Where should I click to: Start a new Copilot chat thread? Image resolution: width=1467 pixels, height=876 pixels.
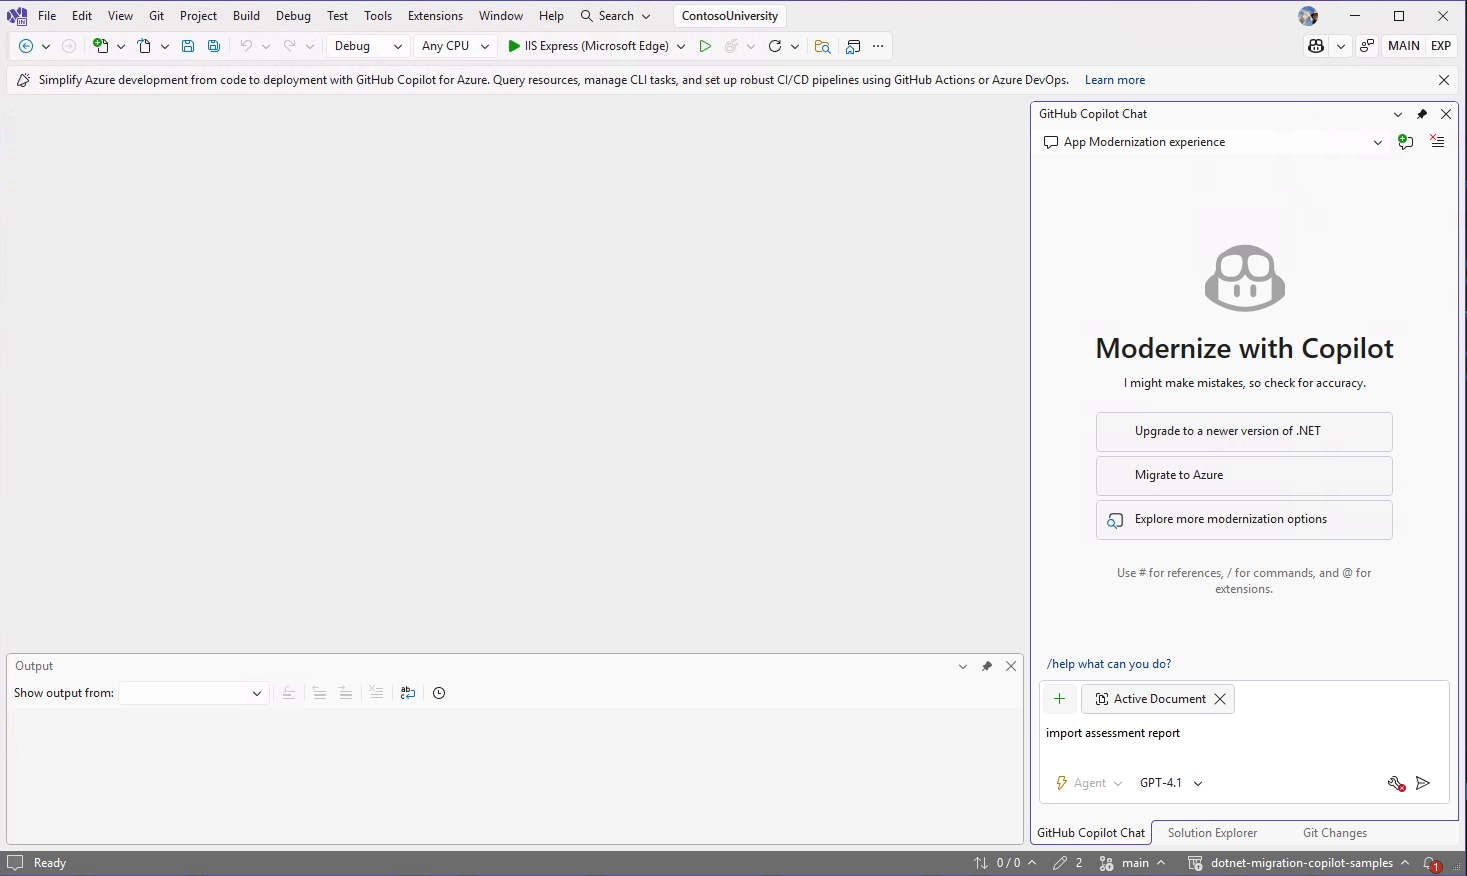[x=1405, y=142]
